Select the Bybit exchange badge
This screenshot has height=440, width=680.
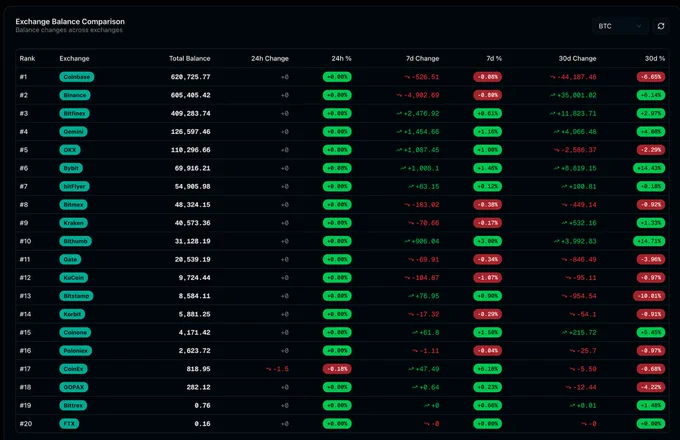(x=71, y=168)
